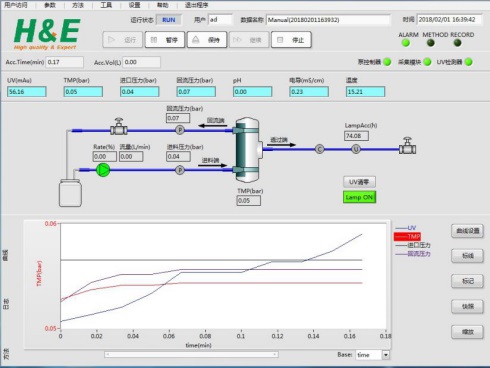
Task: Open the Base time dropdown arrow
Action: pos(386,355)
